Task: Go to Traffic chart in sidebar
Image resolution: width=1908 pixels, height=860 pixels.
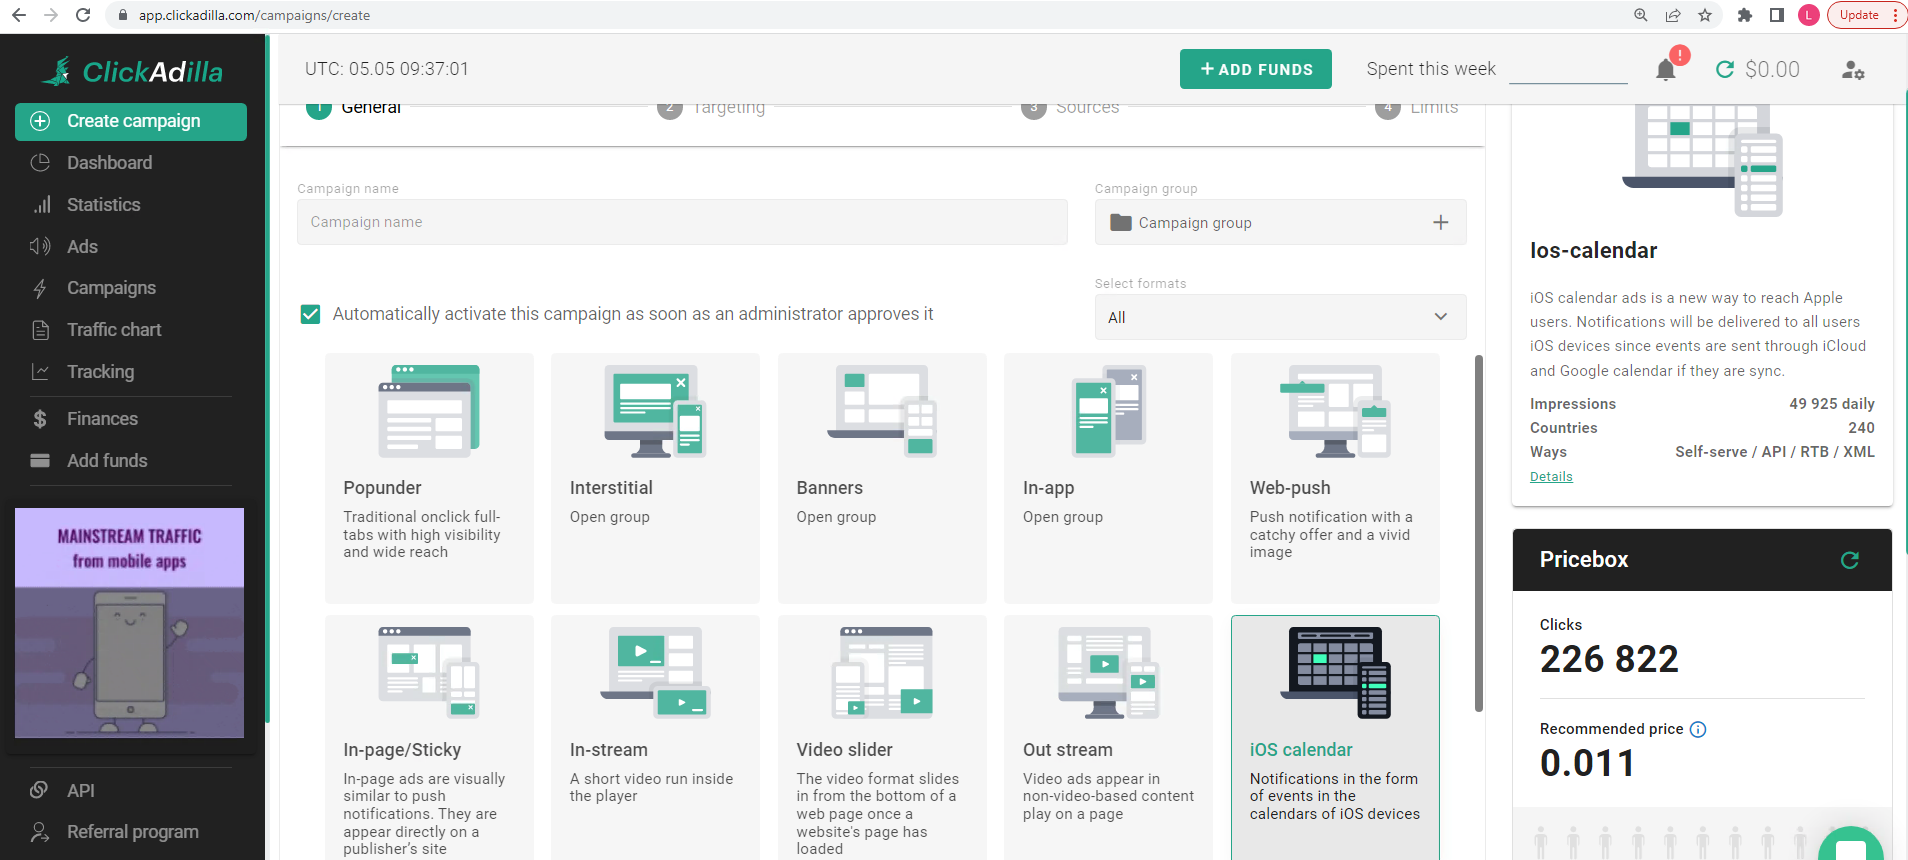Action: (114, 330)
